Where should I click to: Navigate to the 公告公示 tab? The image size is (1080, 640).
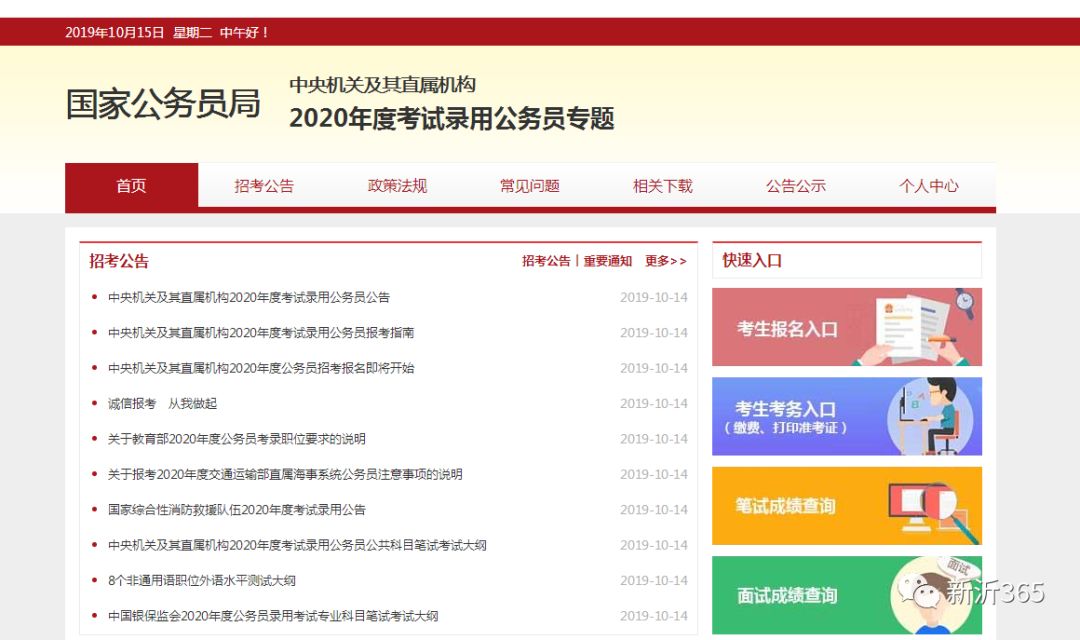[x=796, y=186]
